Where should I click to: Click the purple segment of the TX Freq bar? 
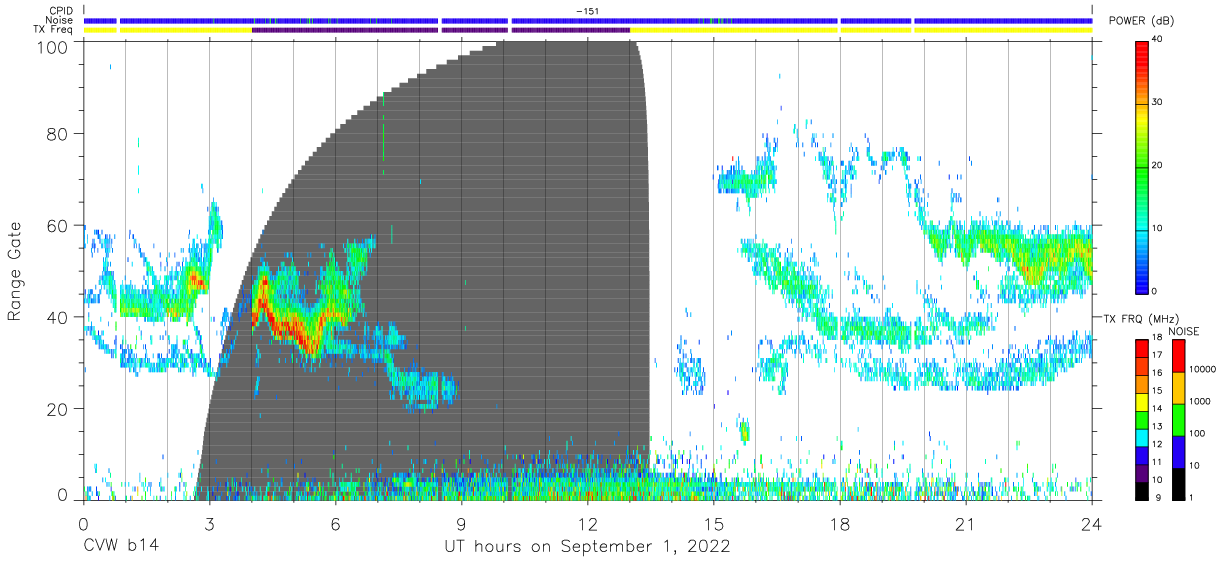click(441, 30)
